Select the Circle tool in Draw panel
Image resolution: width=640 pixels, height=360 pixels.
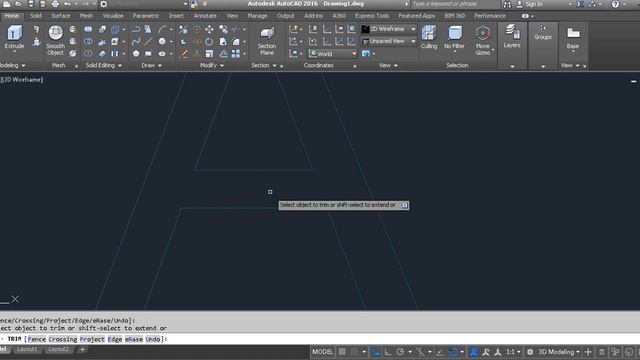(162, 41)
